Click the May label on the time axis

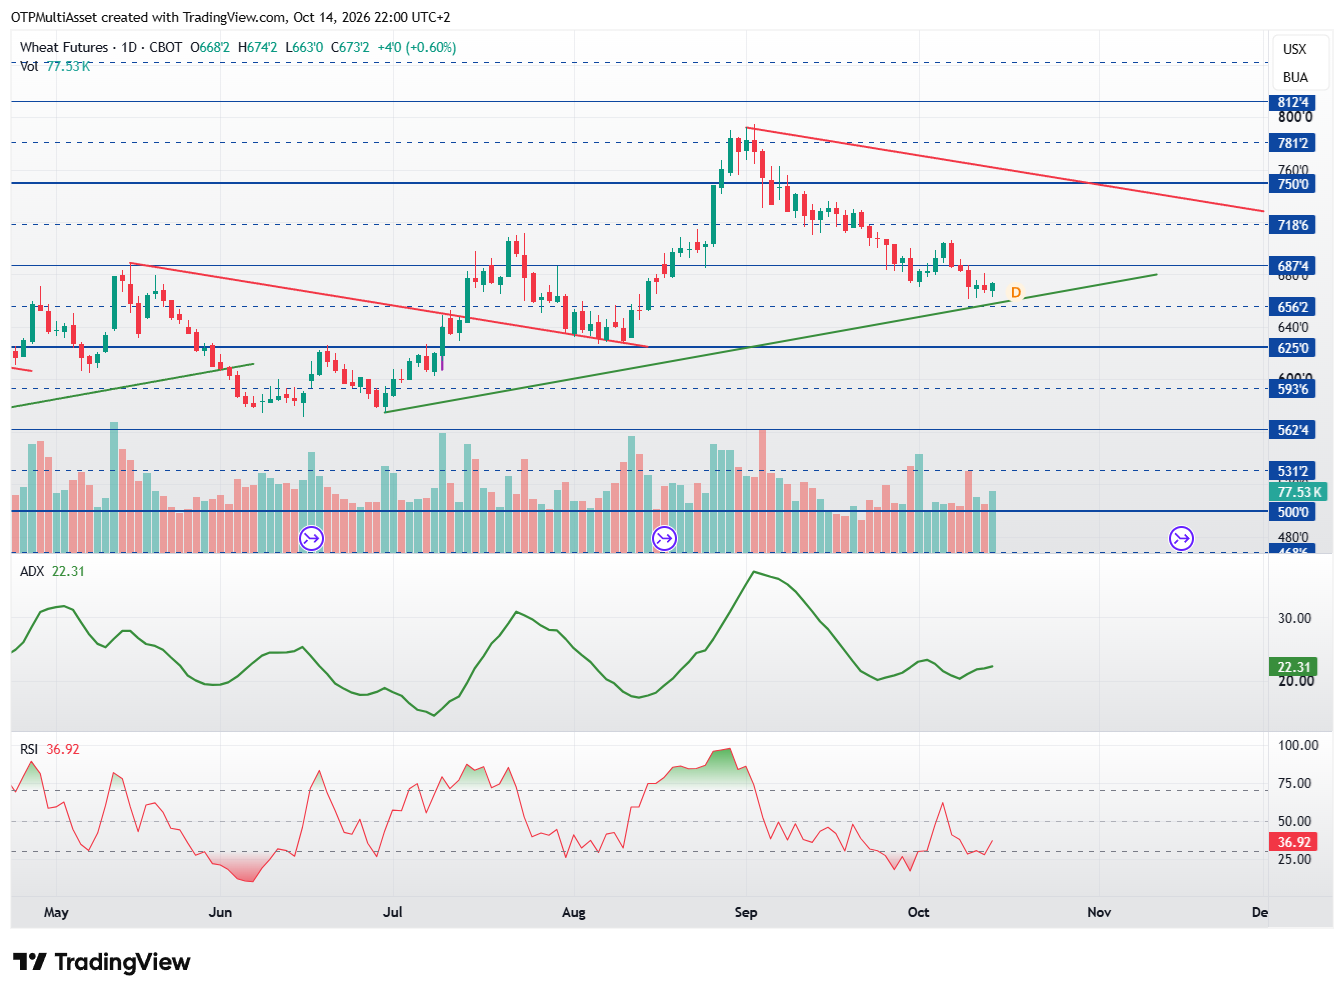tap(56, 912)
